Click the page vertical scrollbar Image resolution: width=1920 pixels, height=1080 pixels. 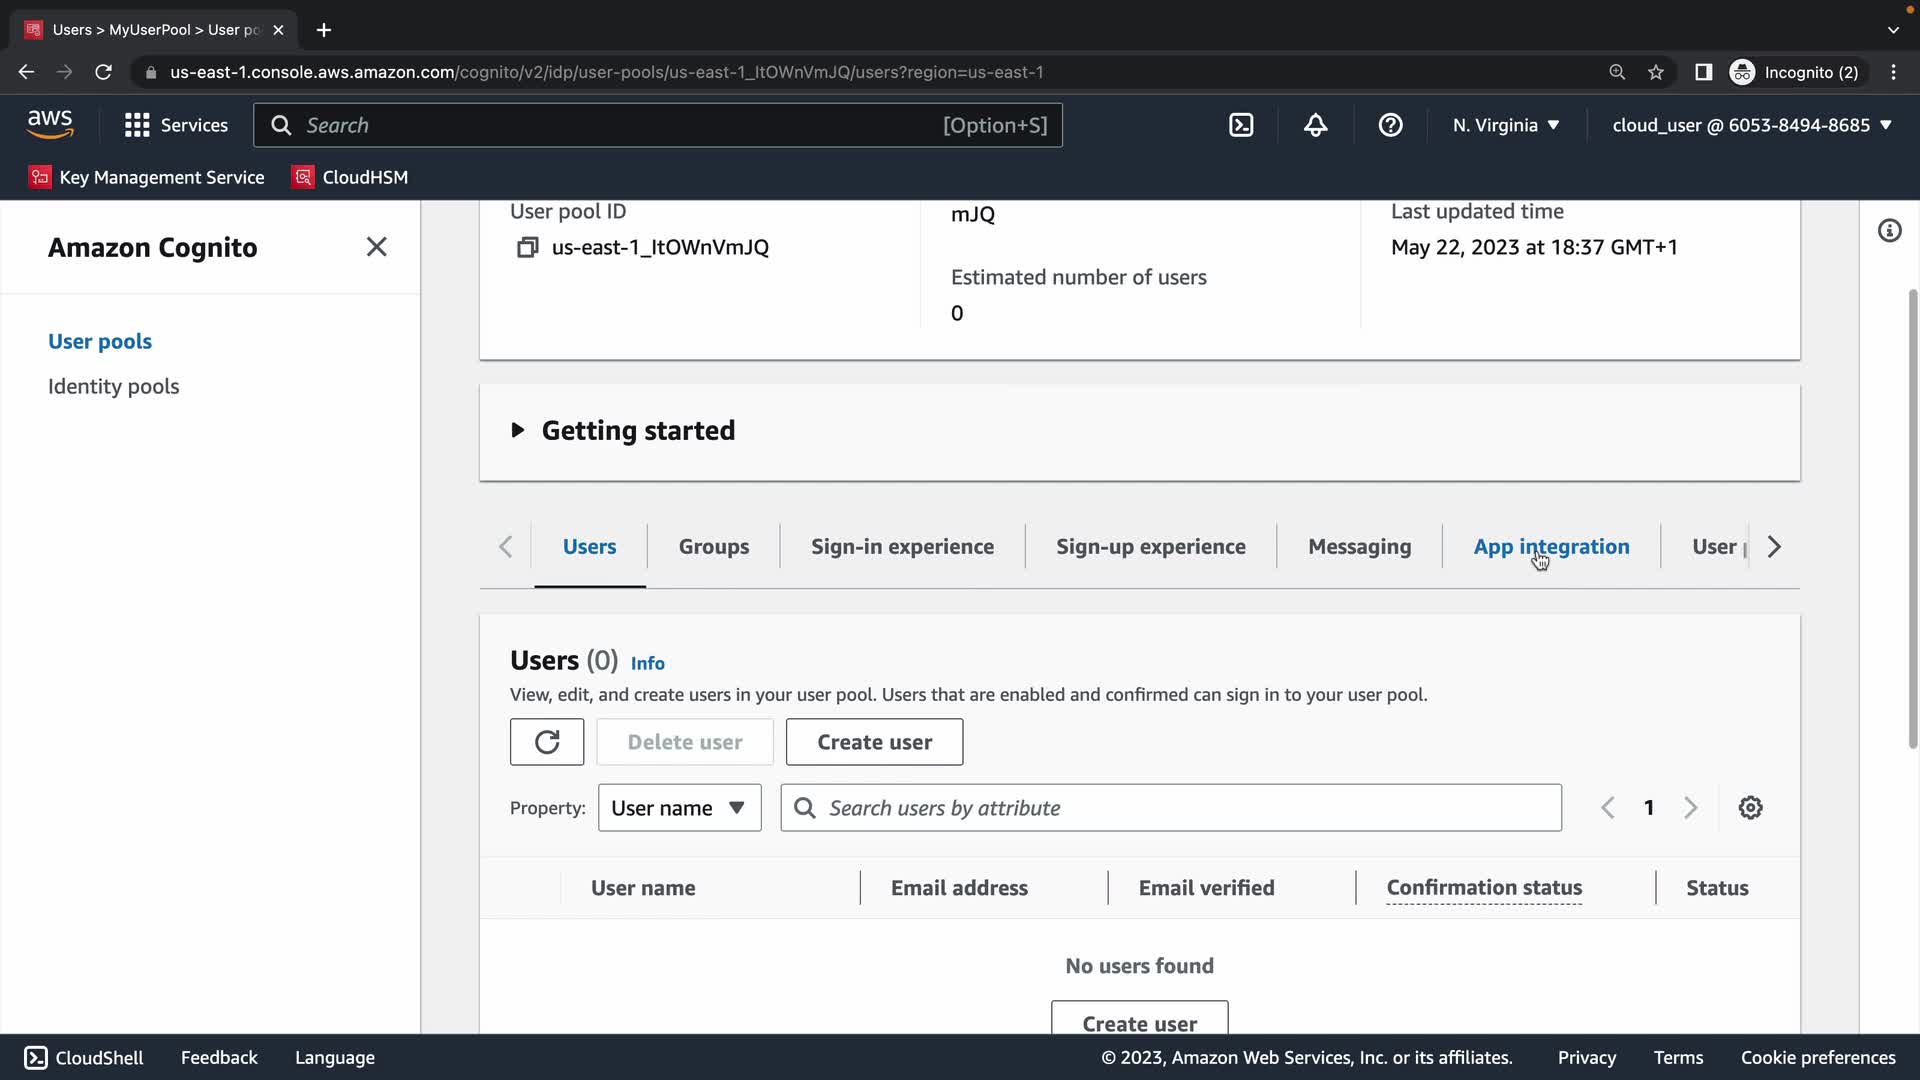(x=1912, y=520)
